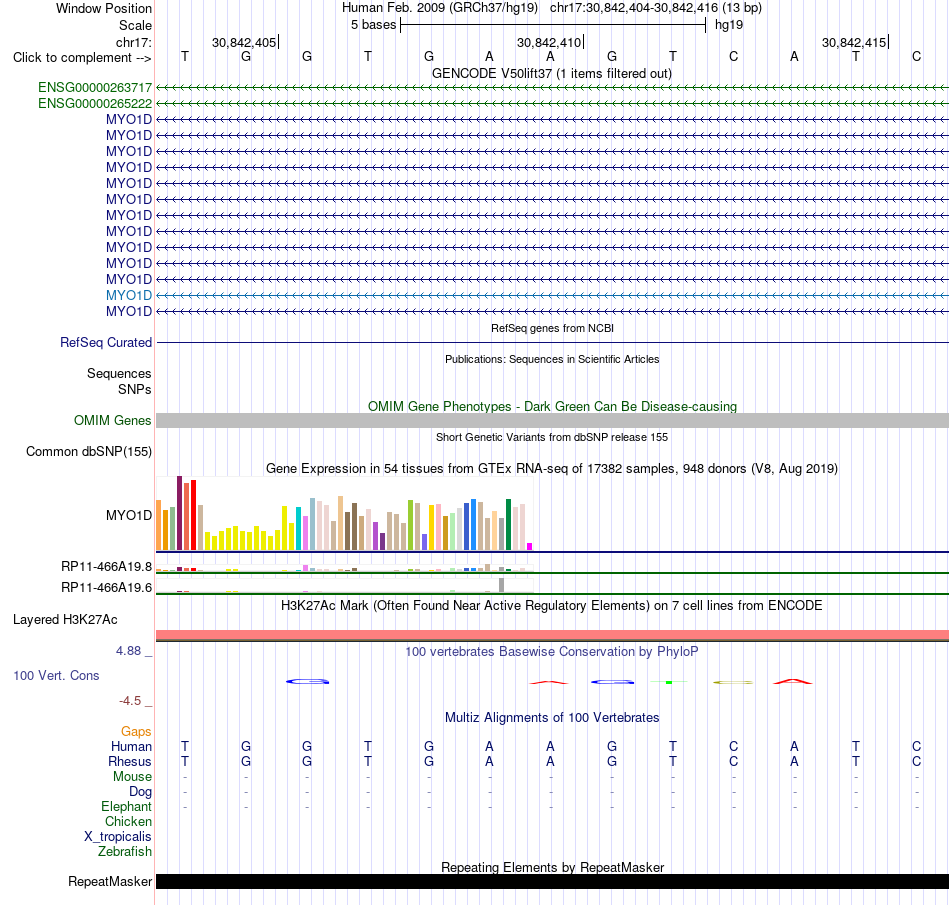Open 'RefSeq genes from NCBI' track title
Viewport: 950px width, 905px height.
tap(552, 328)
